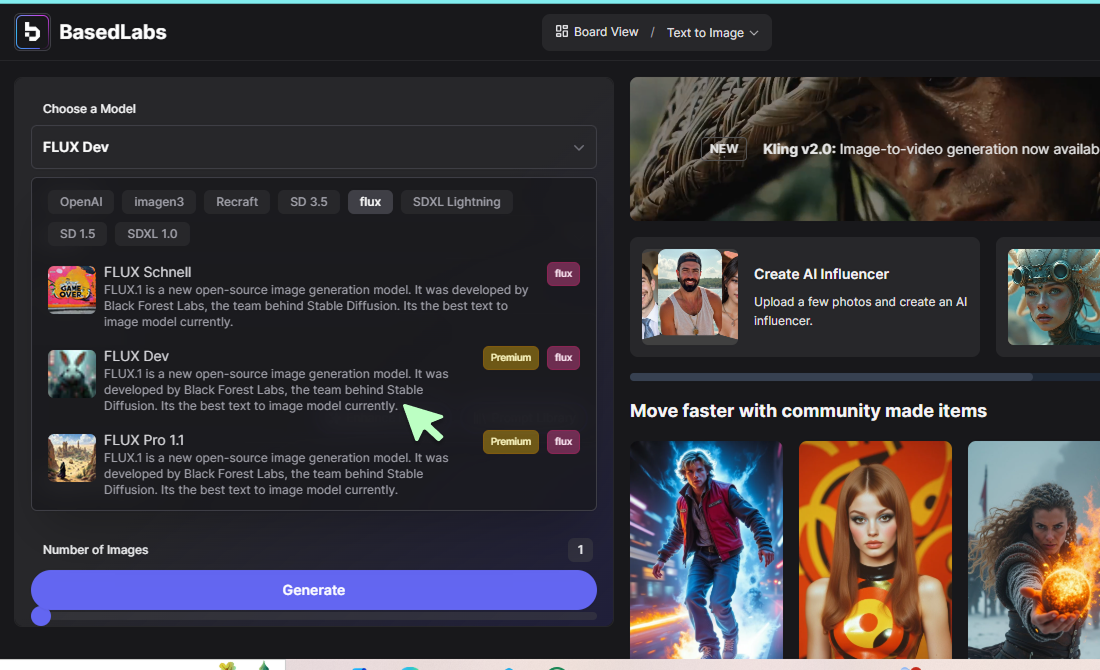Select the flux filter tab
Viewport: 1100px width, 670px height.
(370, 202)
